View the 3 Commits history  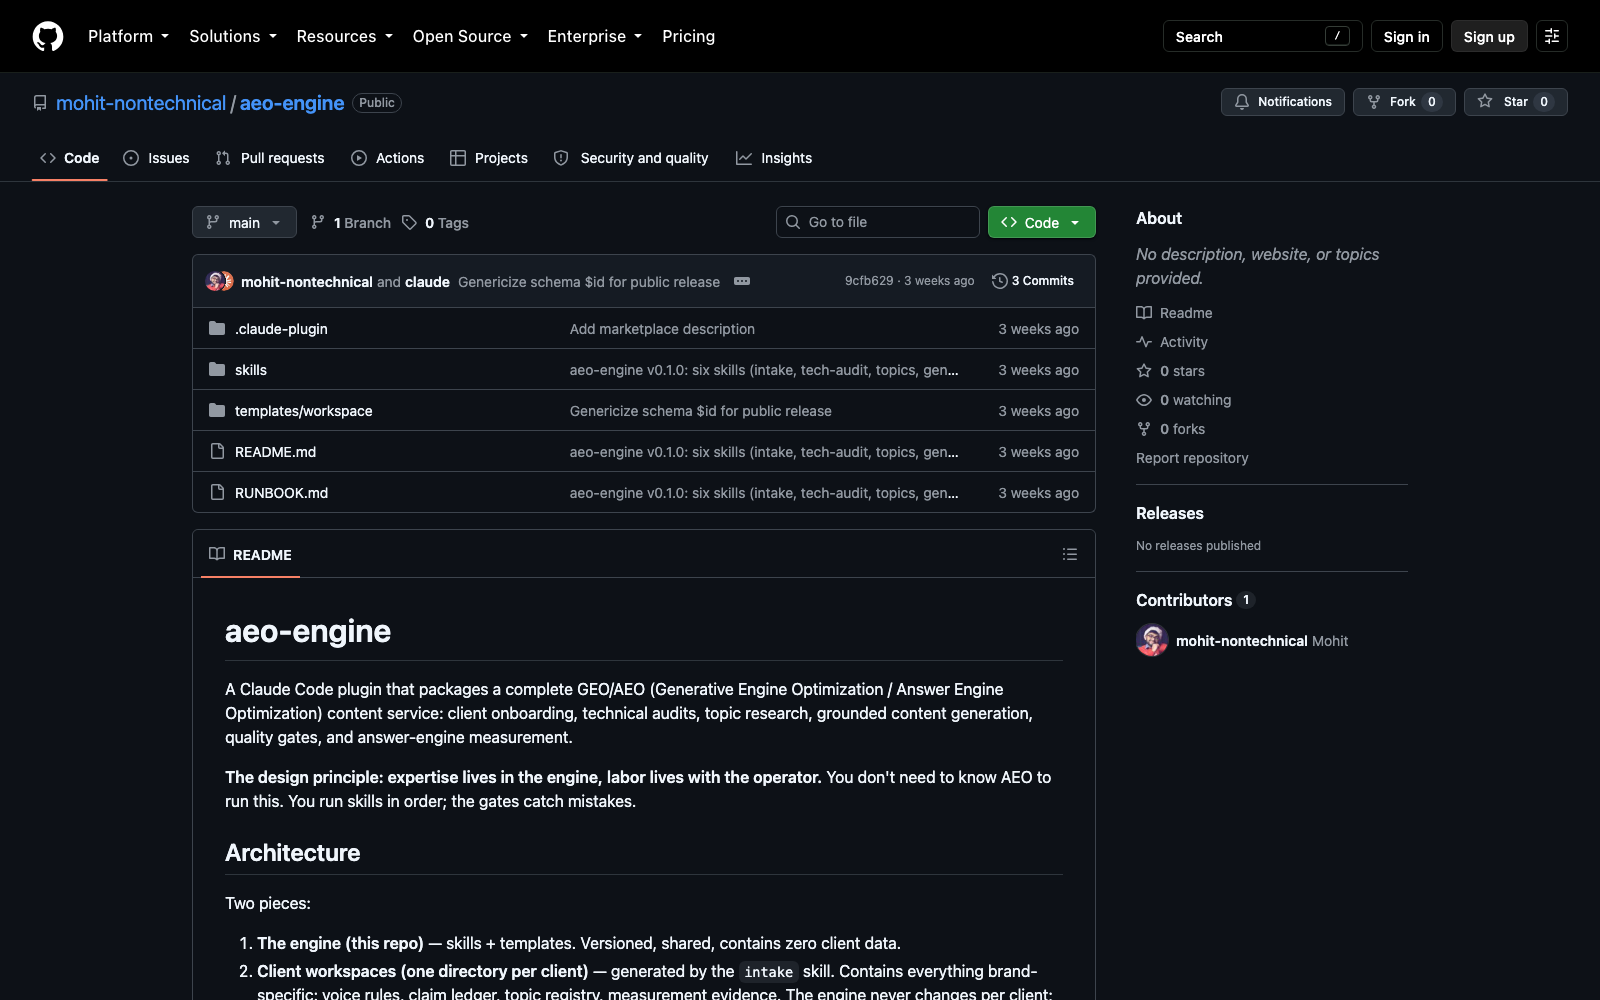click(x=1033, y=281)
